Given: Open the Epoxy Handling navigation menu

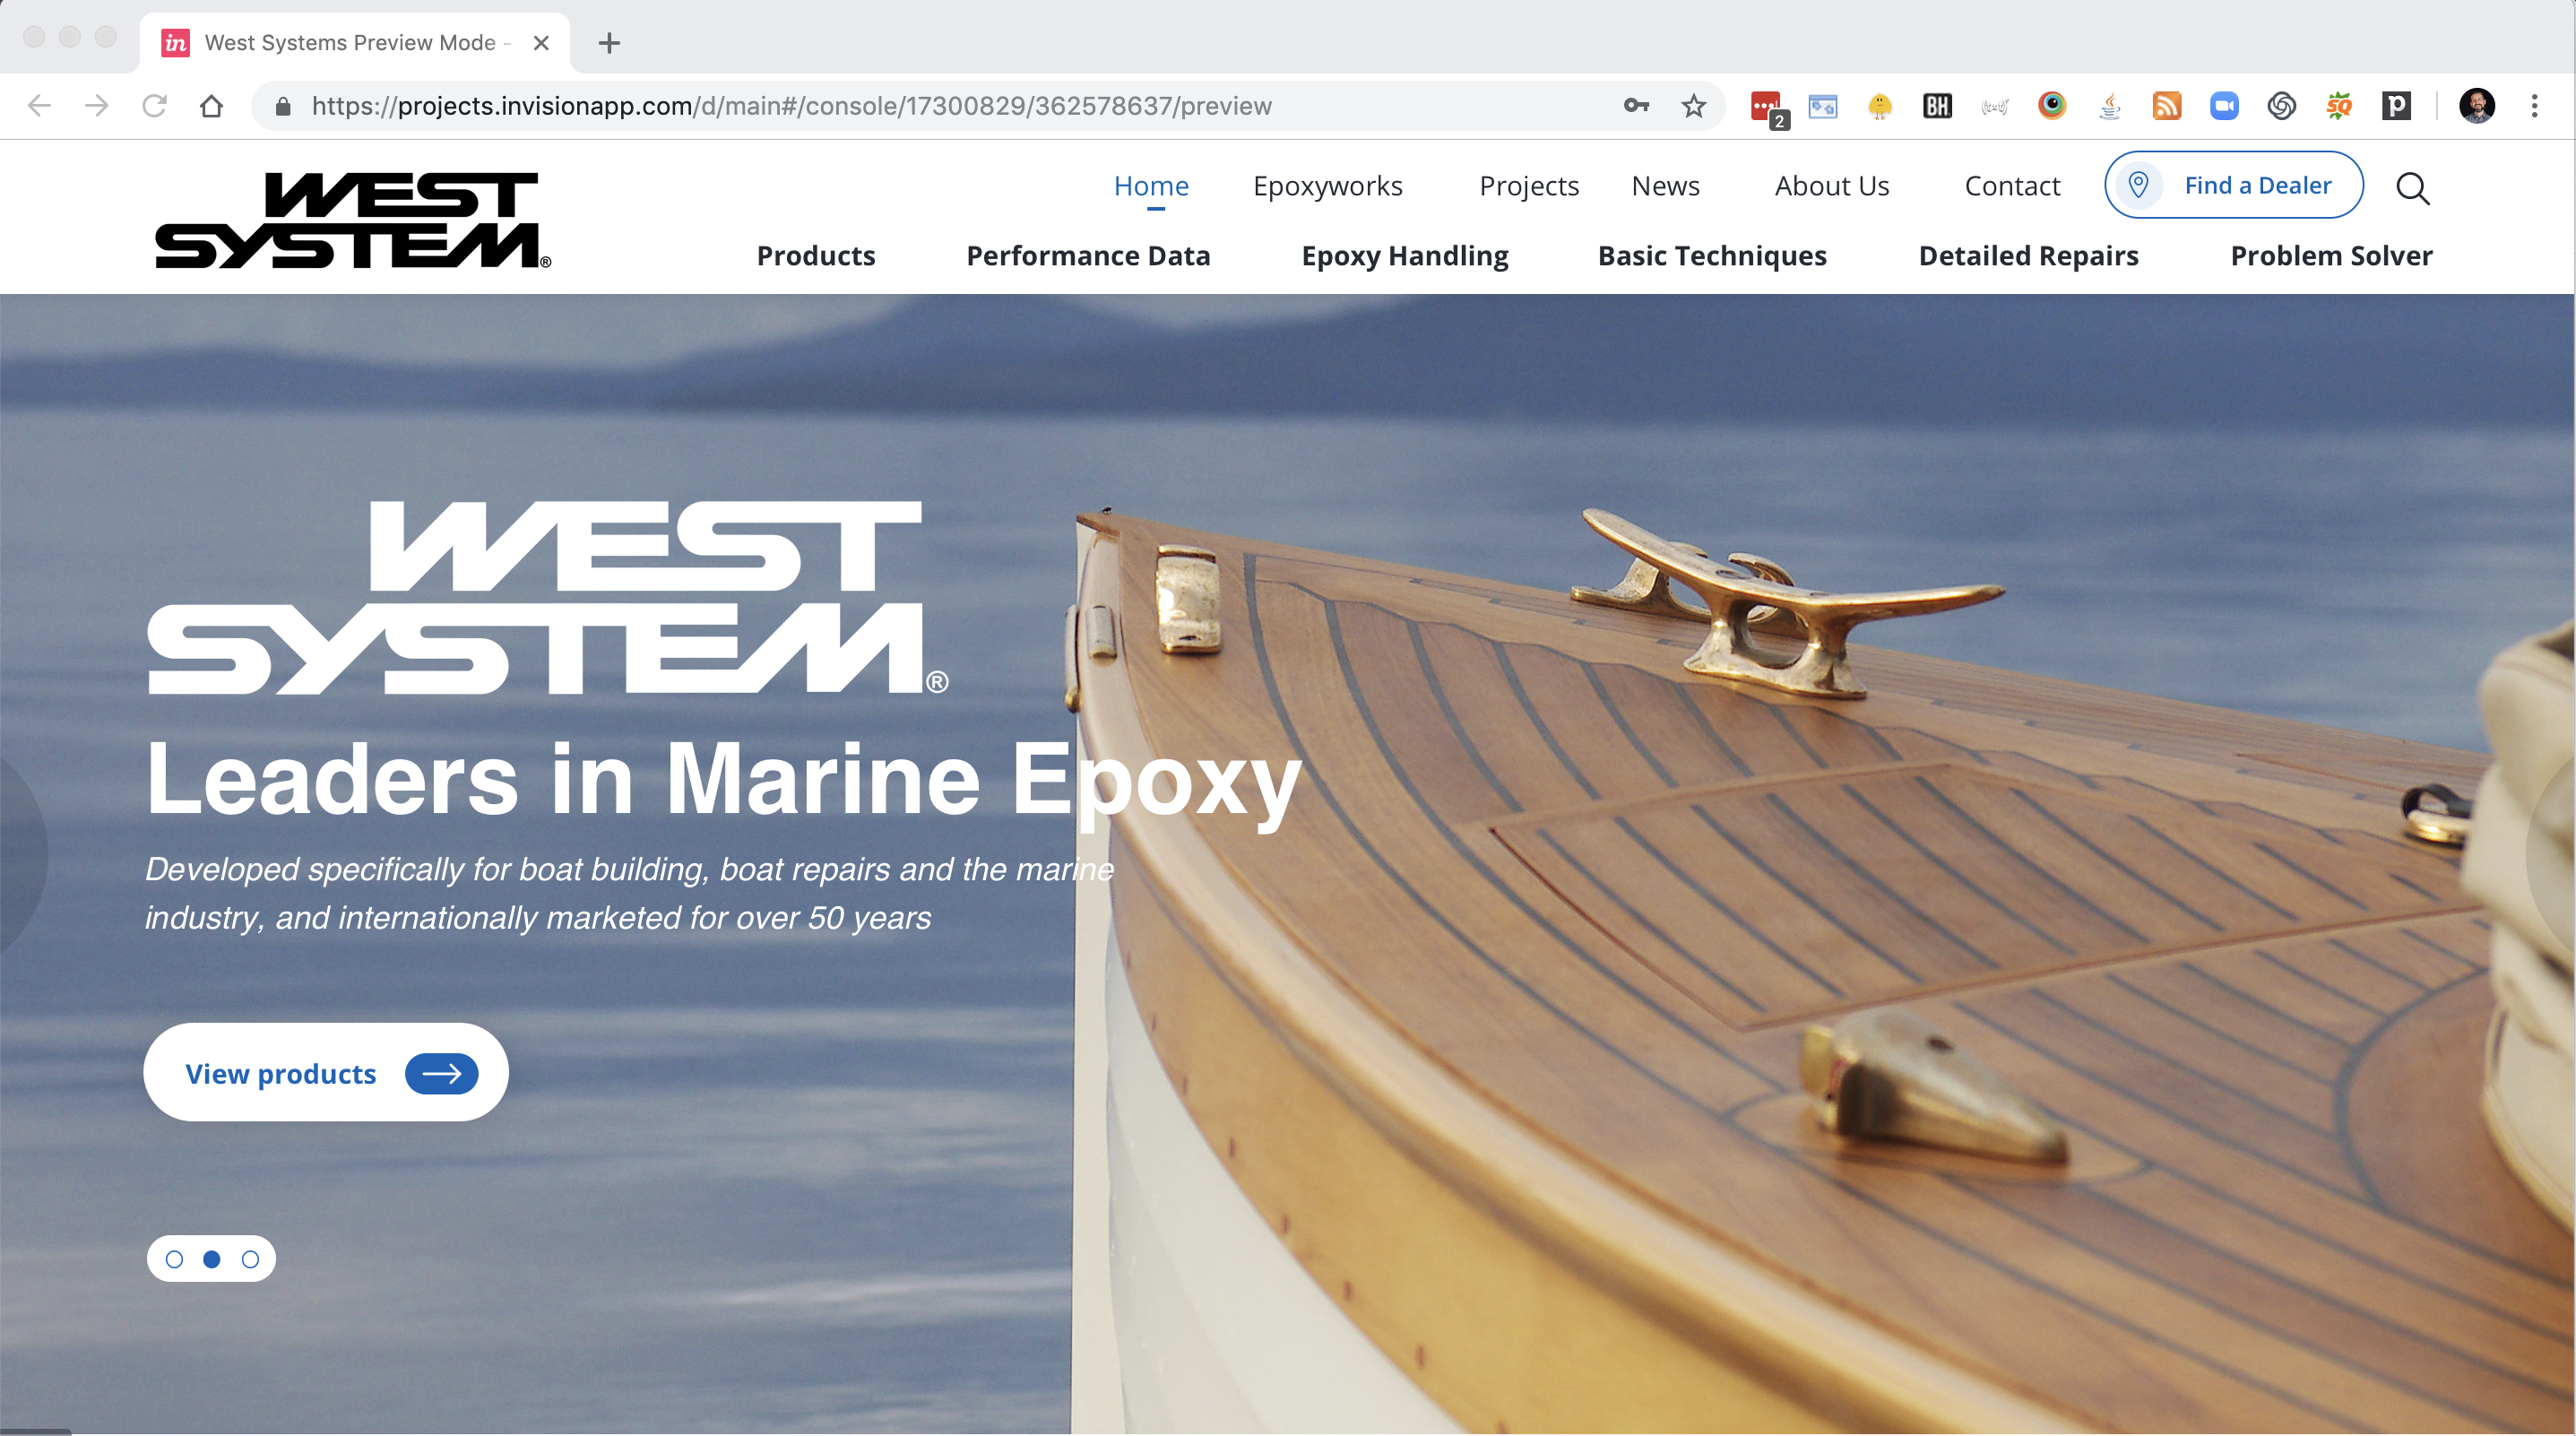Looking at the screenshot, I should 1404,256.
